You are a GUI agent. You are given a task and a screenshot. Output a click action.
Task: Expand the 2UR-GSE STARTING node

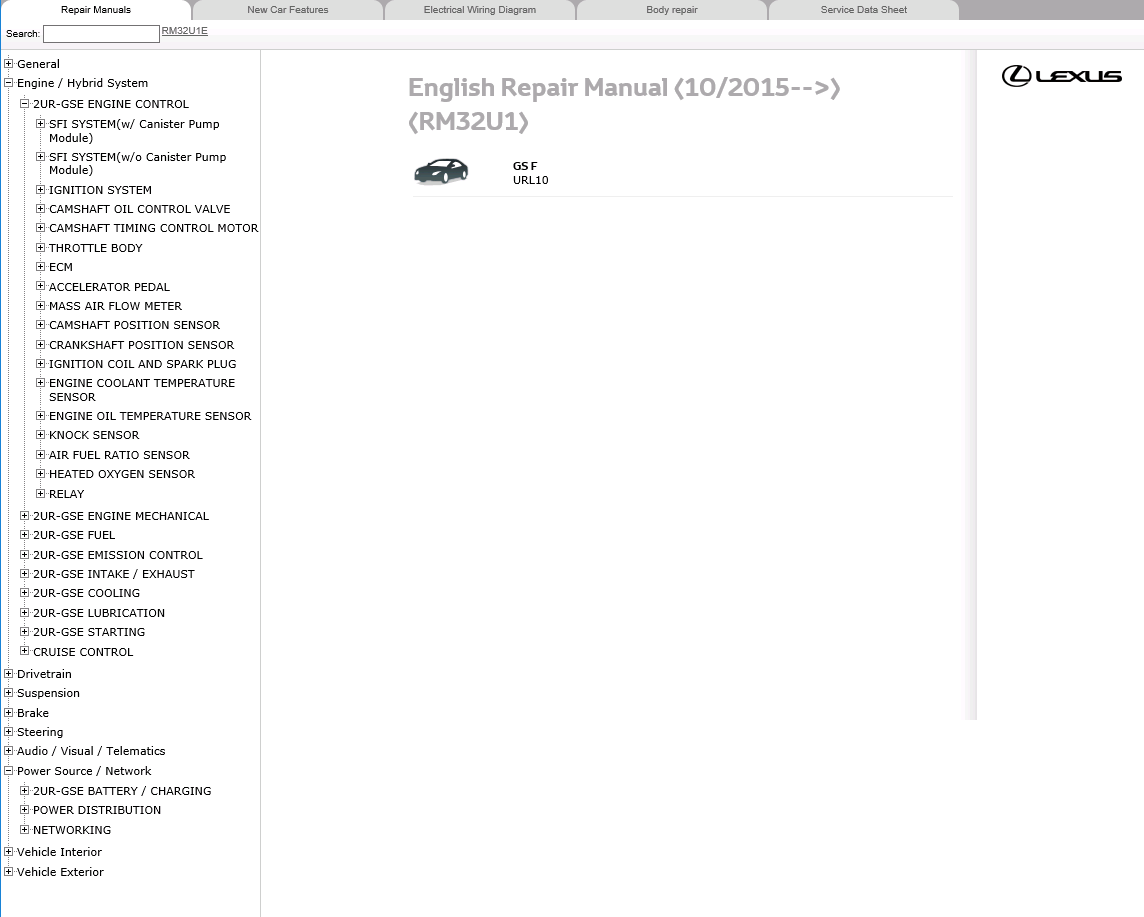pyautogui.click(x=25, y=632)
